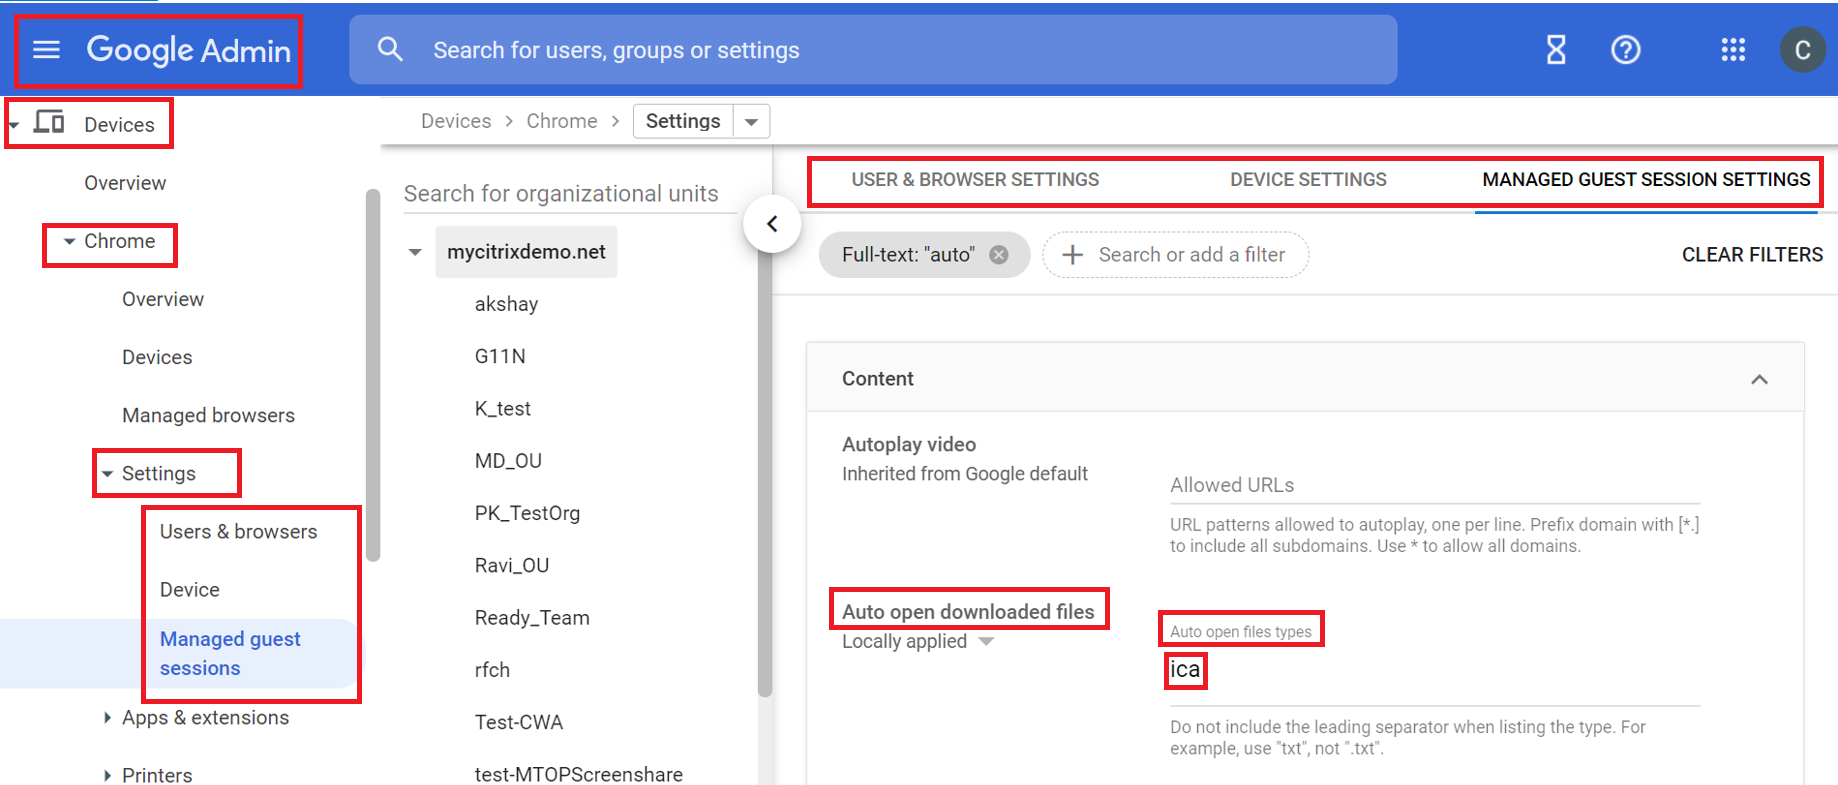Open the help question mark icon

[1626, 50]
